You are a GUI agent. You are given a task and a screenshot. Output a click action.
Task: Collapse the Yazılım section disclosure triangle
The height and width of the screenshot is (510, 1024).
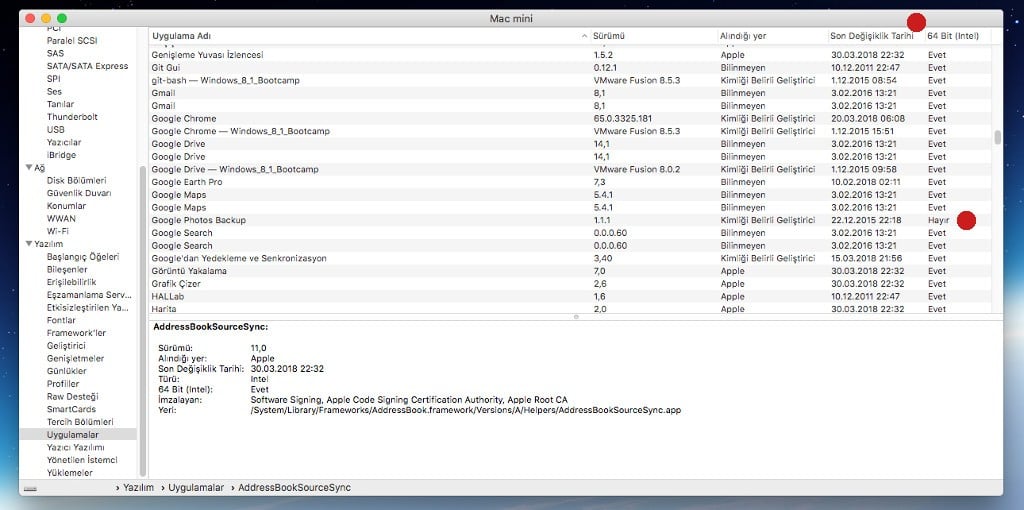coord(30,244)
